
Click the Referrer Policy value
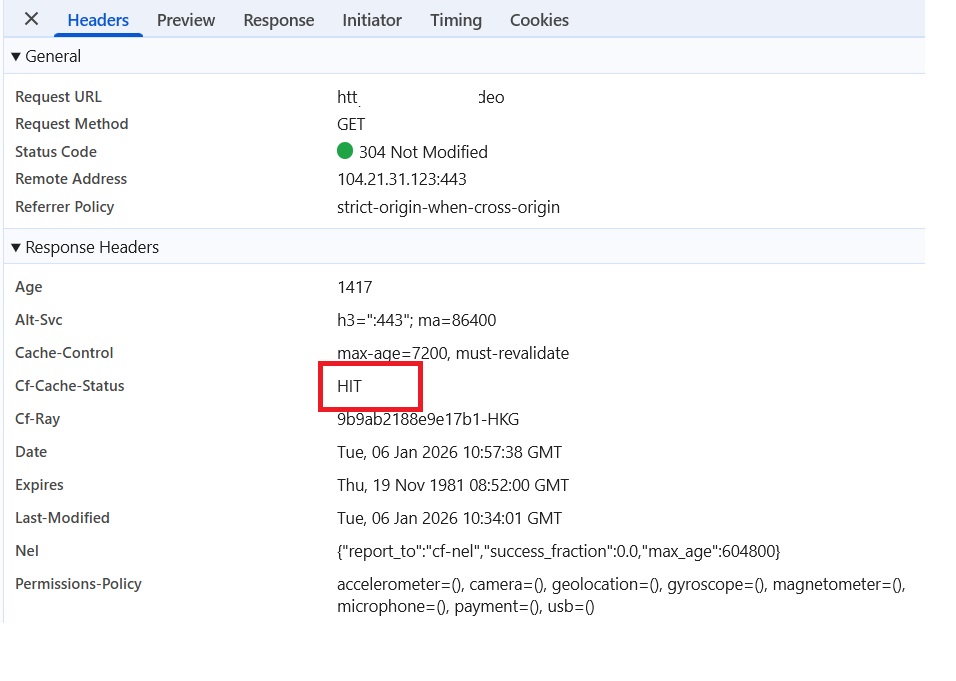click(x=448, y=207)
